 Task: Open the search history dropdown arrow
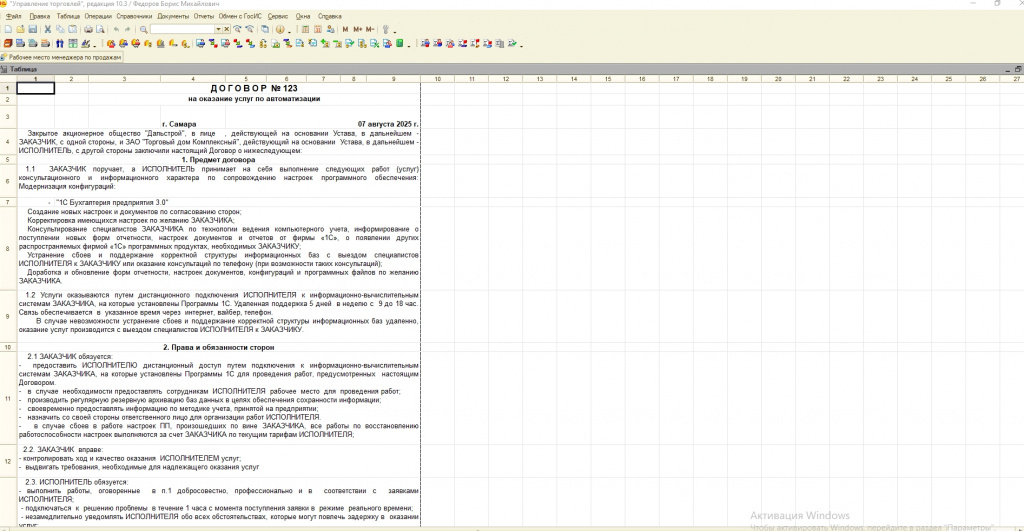tap(218, 29)
